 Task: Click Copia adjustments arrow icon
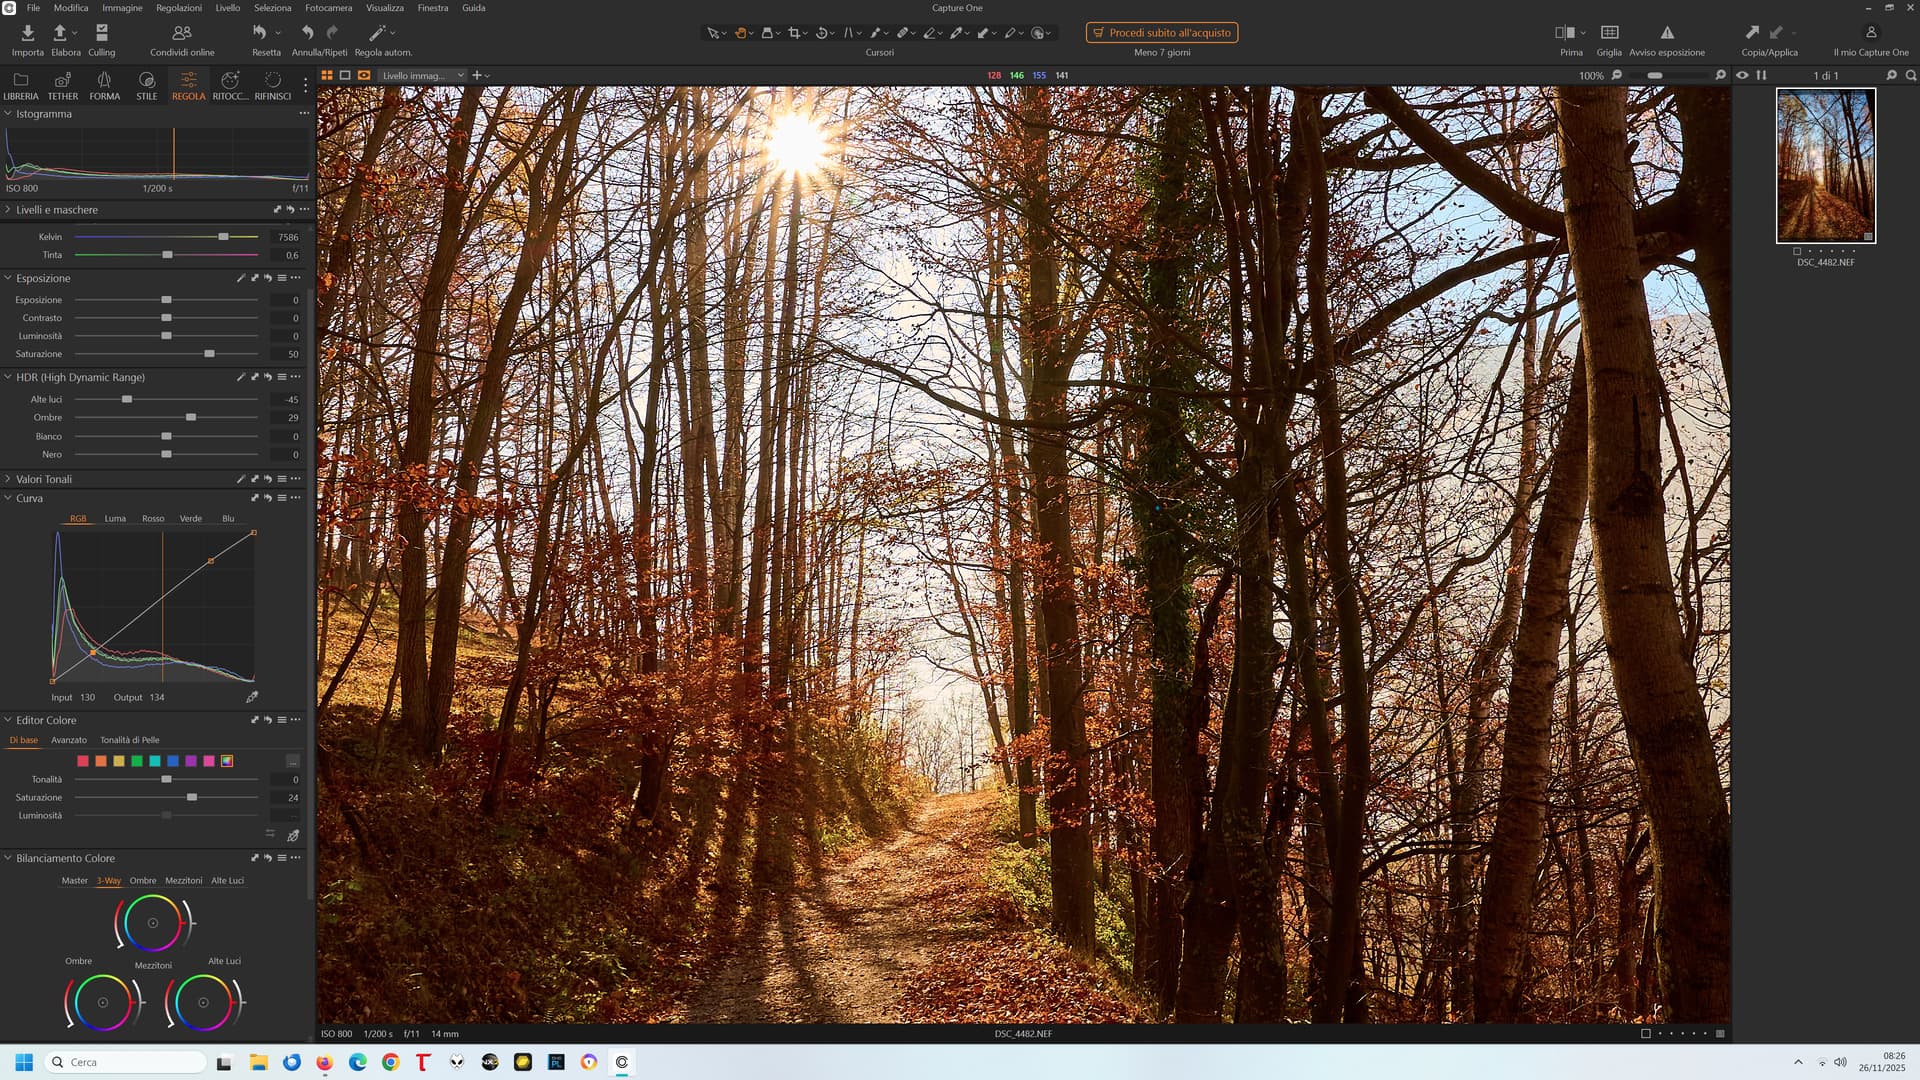coord(1752,33)
